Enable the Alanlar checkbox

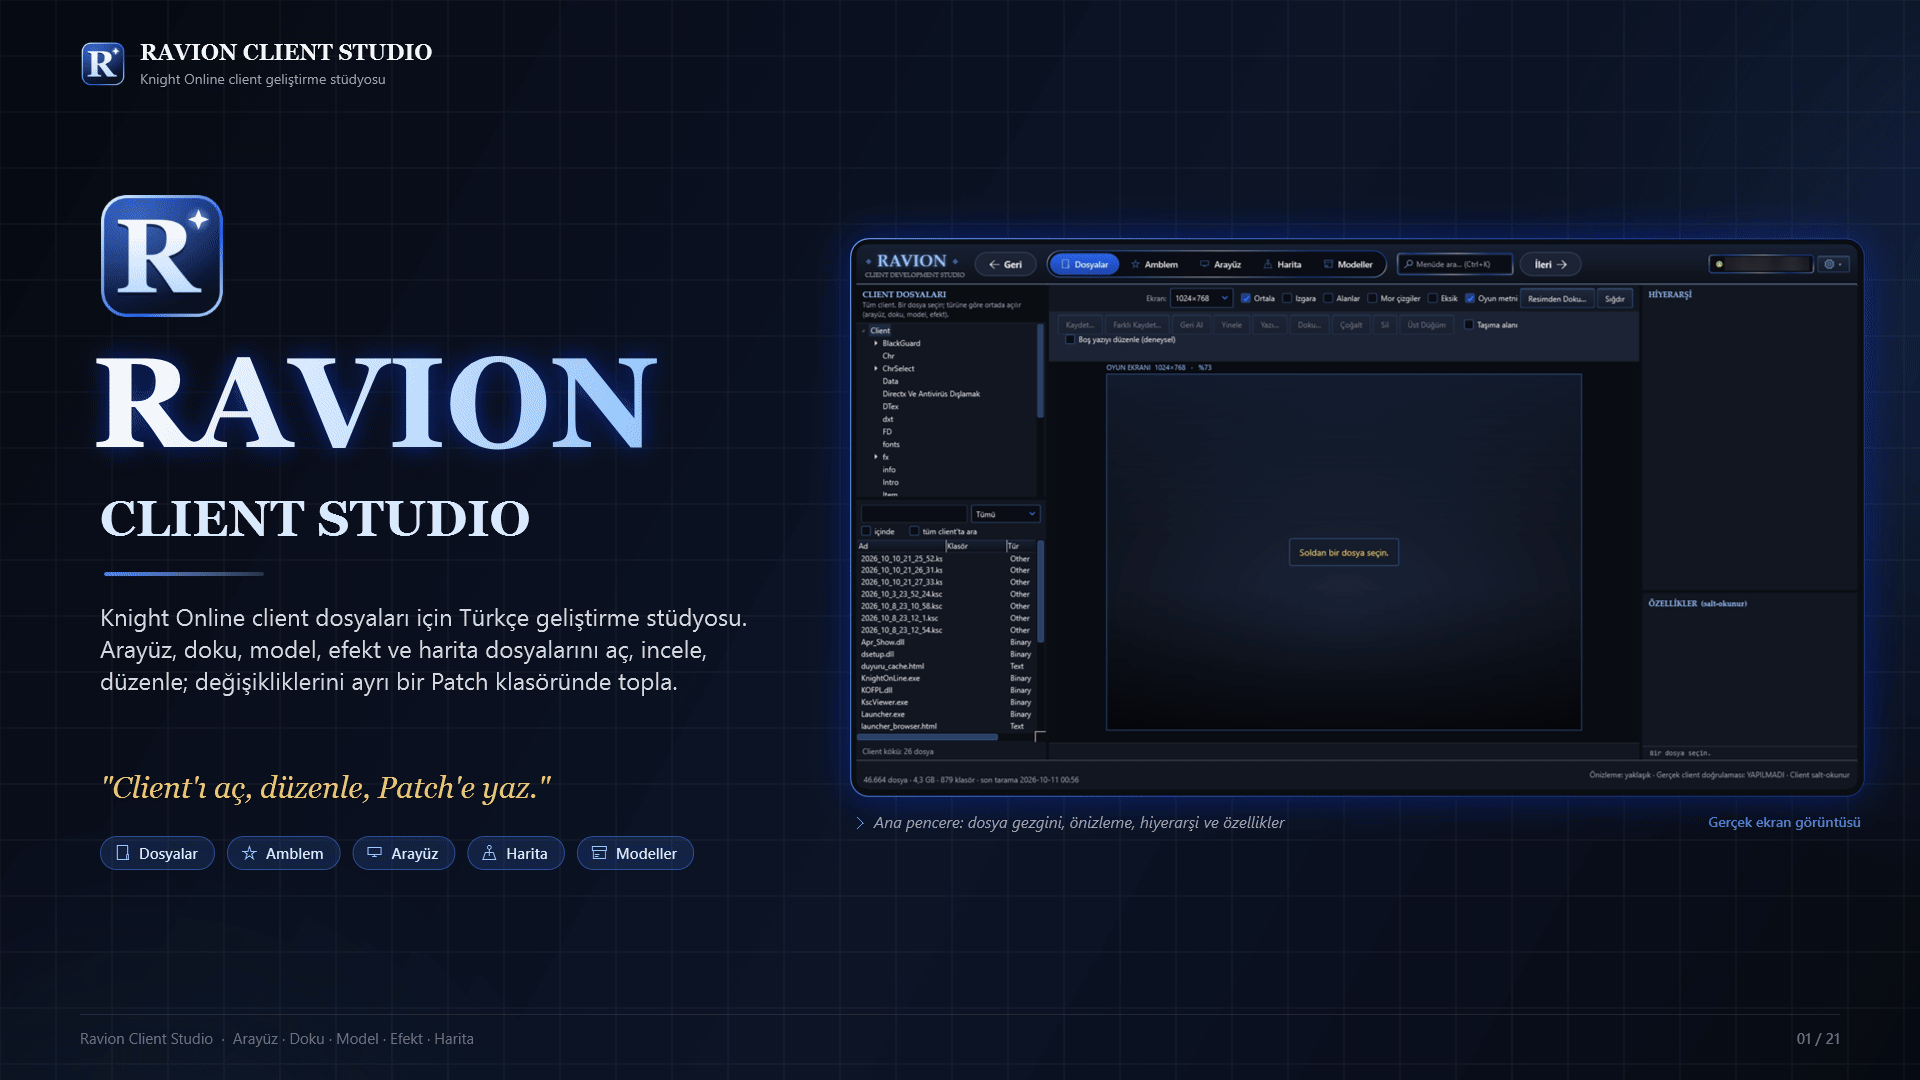[x=1328, y=298]
